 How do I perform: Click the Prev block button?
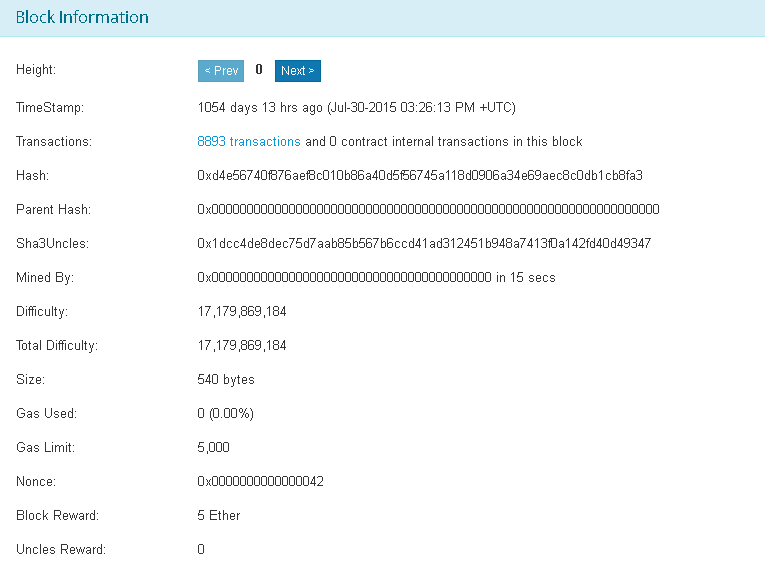pos(220,71)
